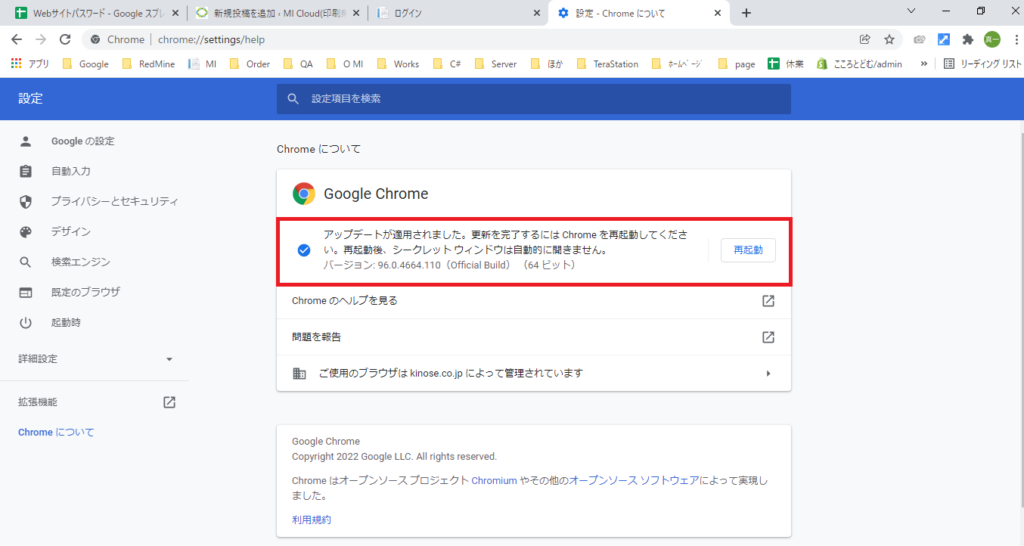Click the grey cloud extension icon
The image size is (1024, 546).
920,39
